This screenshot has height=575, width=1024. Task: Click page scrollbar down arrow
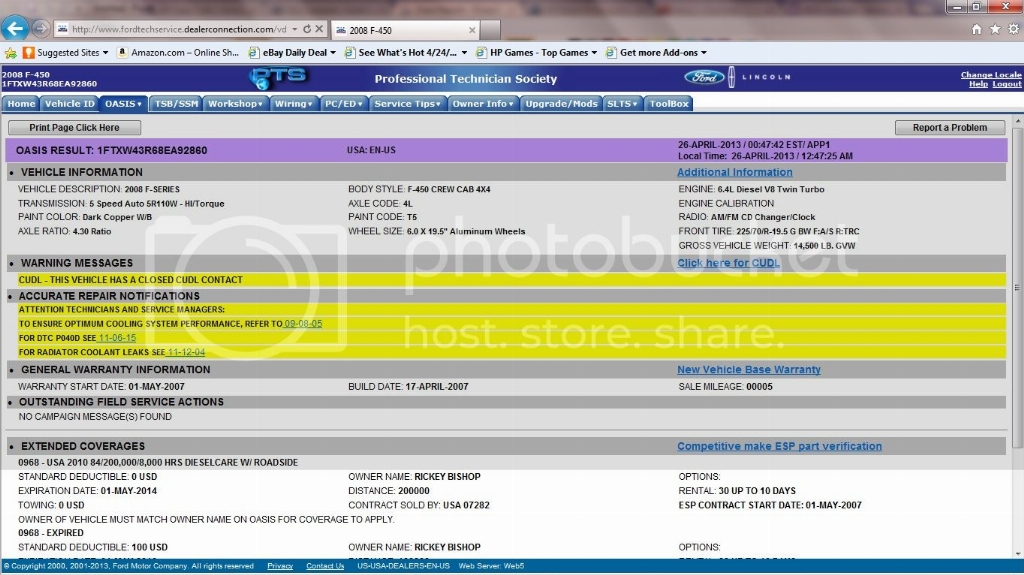[1017, 553]
